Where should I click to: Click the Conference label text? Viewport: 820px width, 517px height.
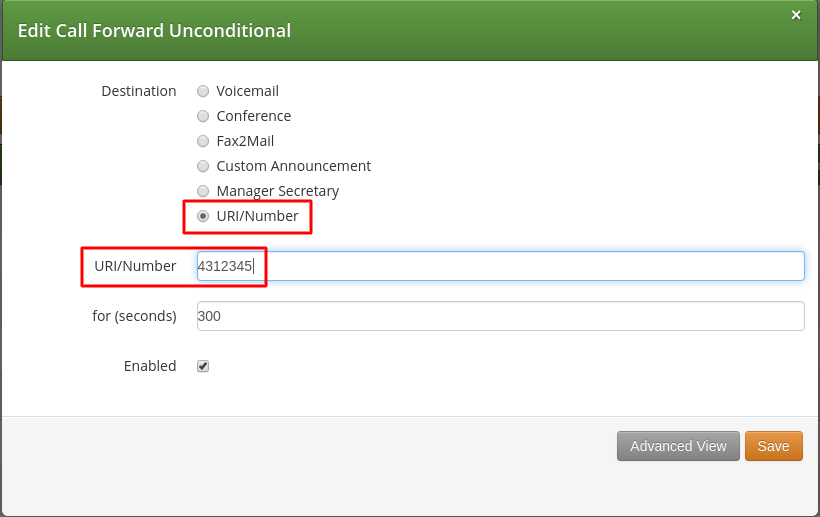click(x=254, y=116)
